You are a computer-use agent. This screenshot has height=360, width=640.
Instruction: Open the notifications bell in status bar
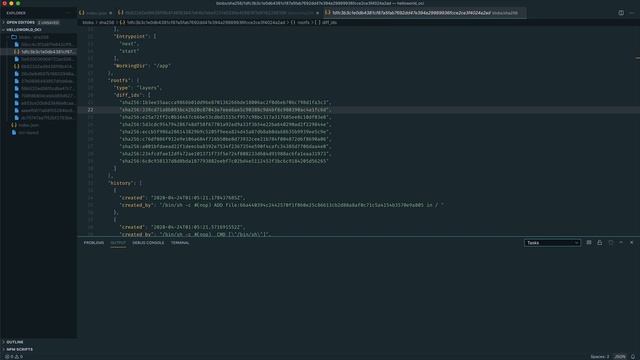[x=633, y=356]
